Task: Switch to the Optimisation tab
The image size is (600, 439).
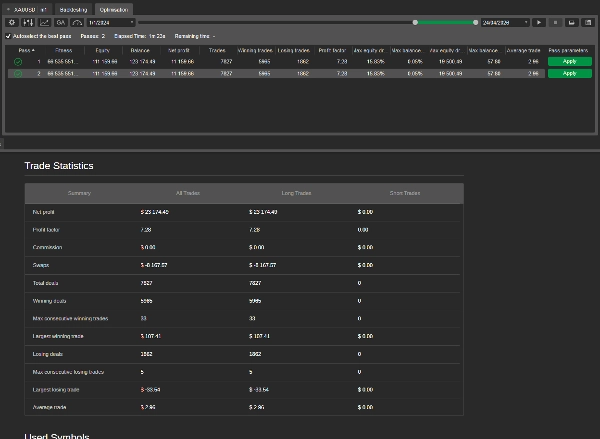Action: point(114,8)
